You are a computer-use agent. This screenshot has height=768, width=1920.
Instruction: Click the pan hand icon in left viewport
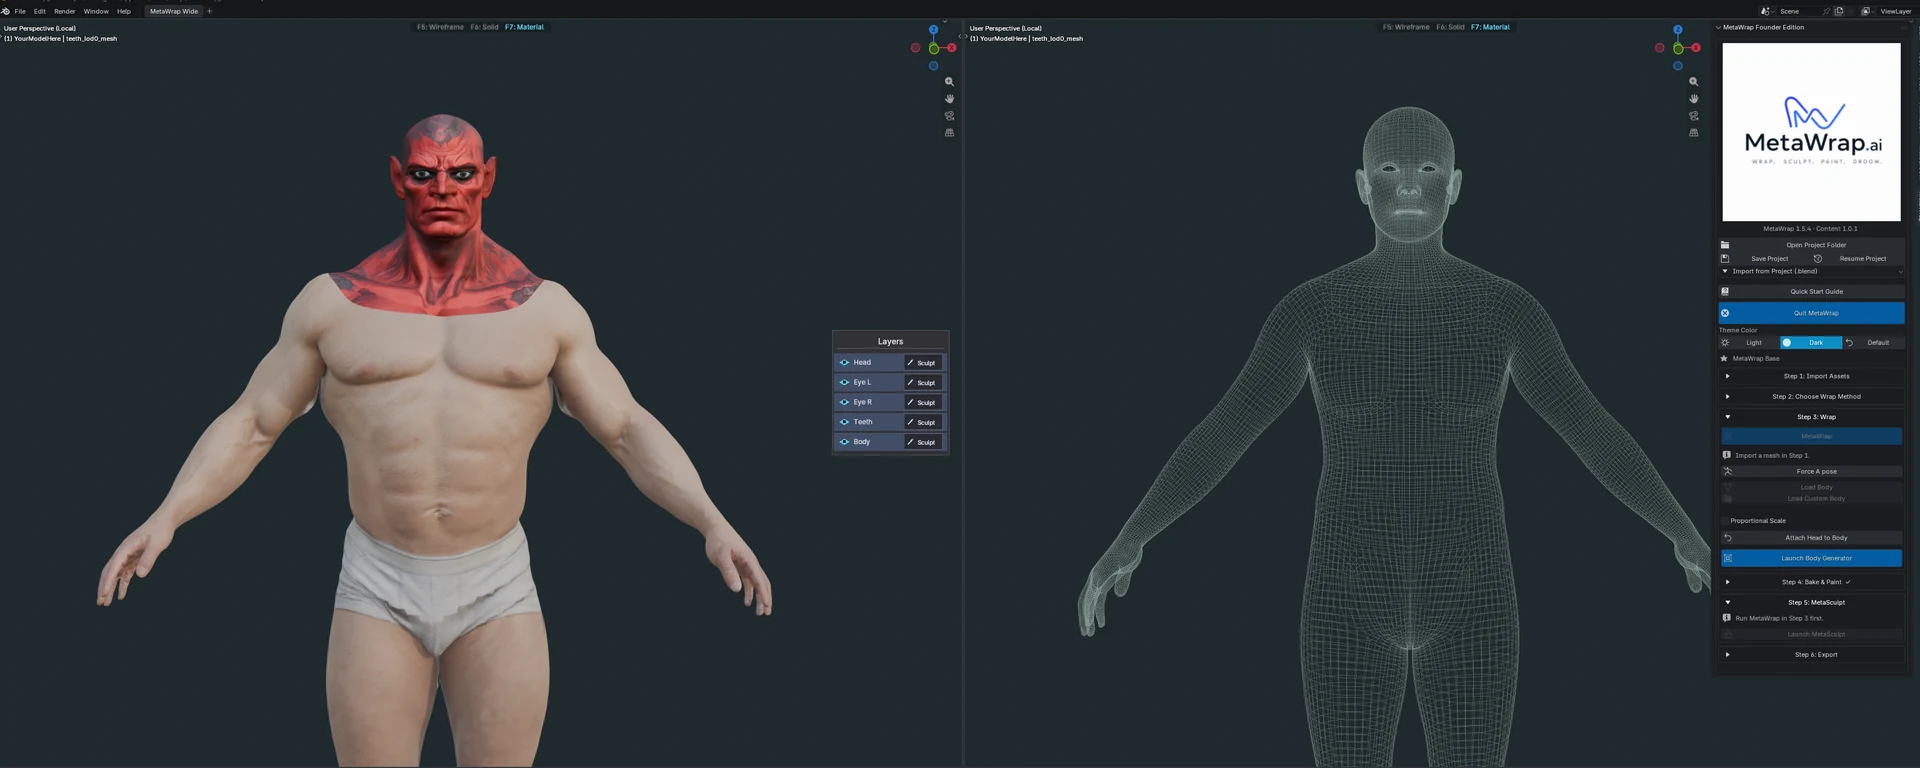coord(949,99)
